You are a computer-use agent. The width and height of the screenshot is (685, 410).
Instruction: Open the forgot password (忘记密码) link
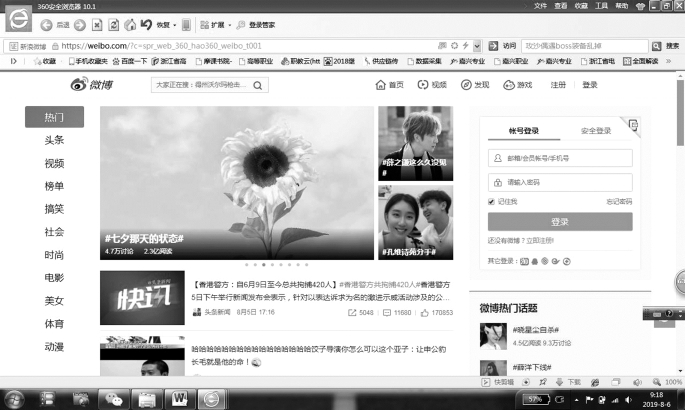click(x=619, y=202)
